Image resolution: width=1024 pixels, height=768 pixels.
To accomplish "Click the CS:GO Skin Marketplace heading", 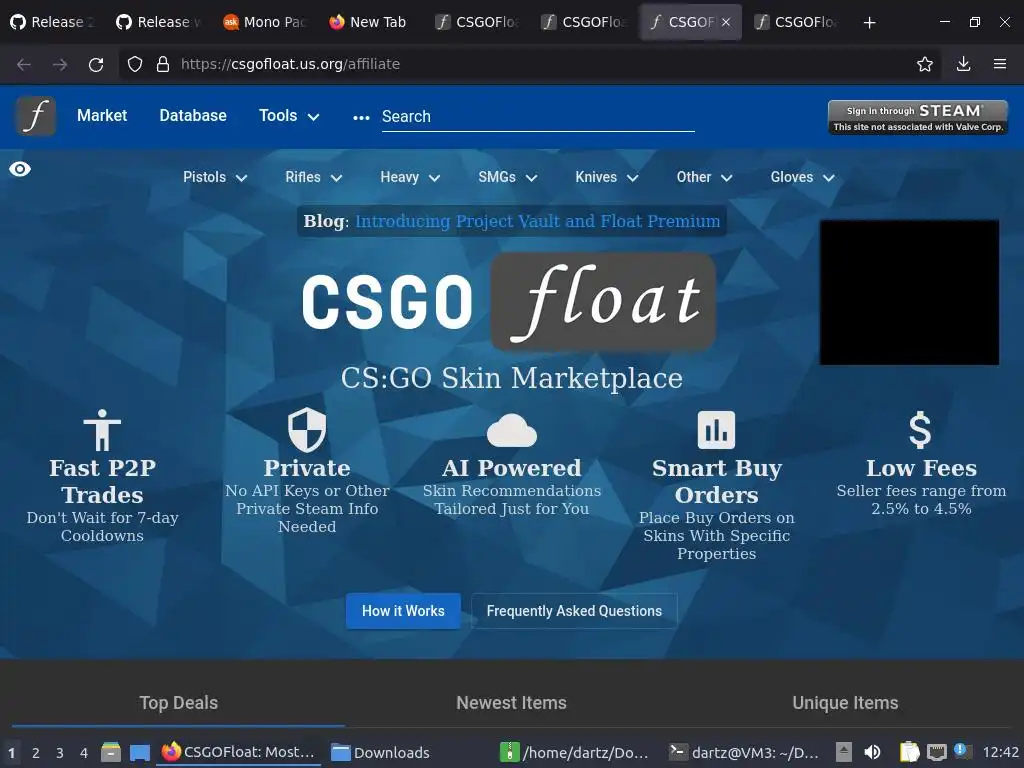I will pos(512,378).
